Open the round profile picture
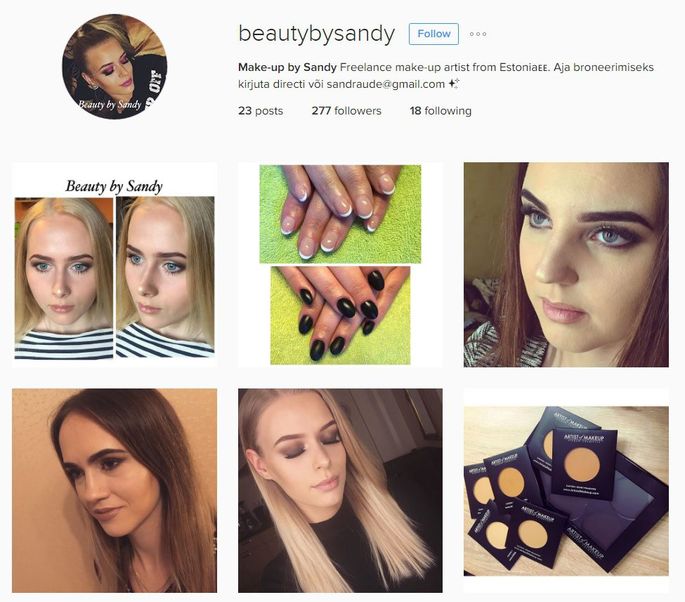The image size is (685, 602). pyautogui.click(x=114, y=66)
